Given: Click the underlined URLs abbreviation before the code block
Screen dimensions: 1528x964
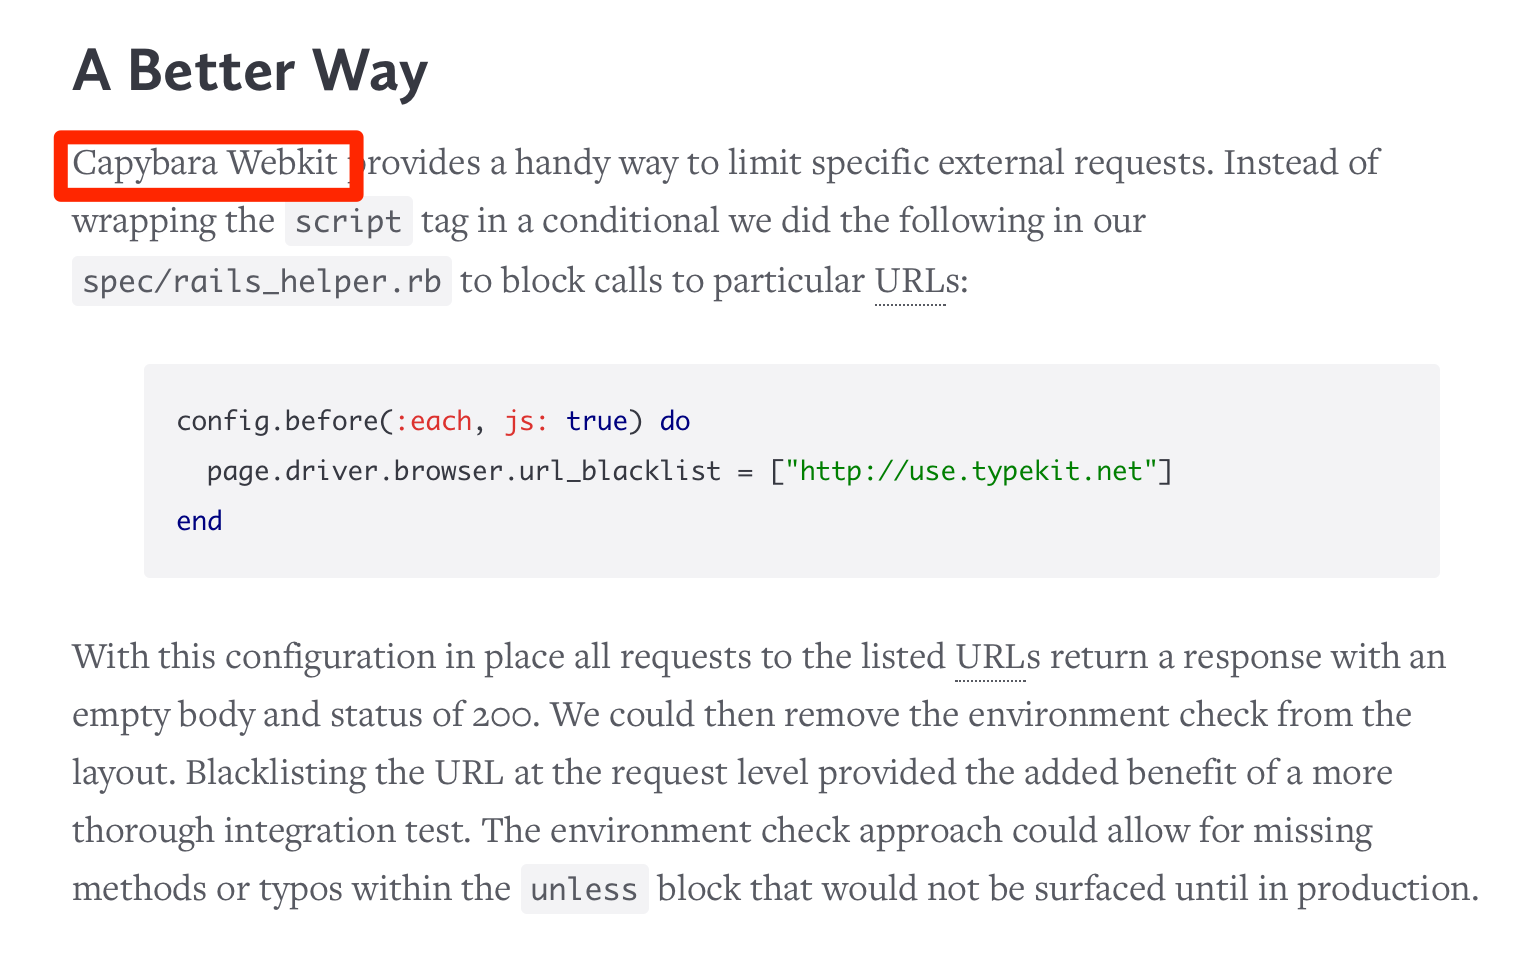Looking at the screenshot, I should pyautogui.click(x=910, y=281).
